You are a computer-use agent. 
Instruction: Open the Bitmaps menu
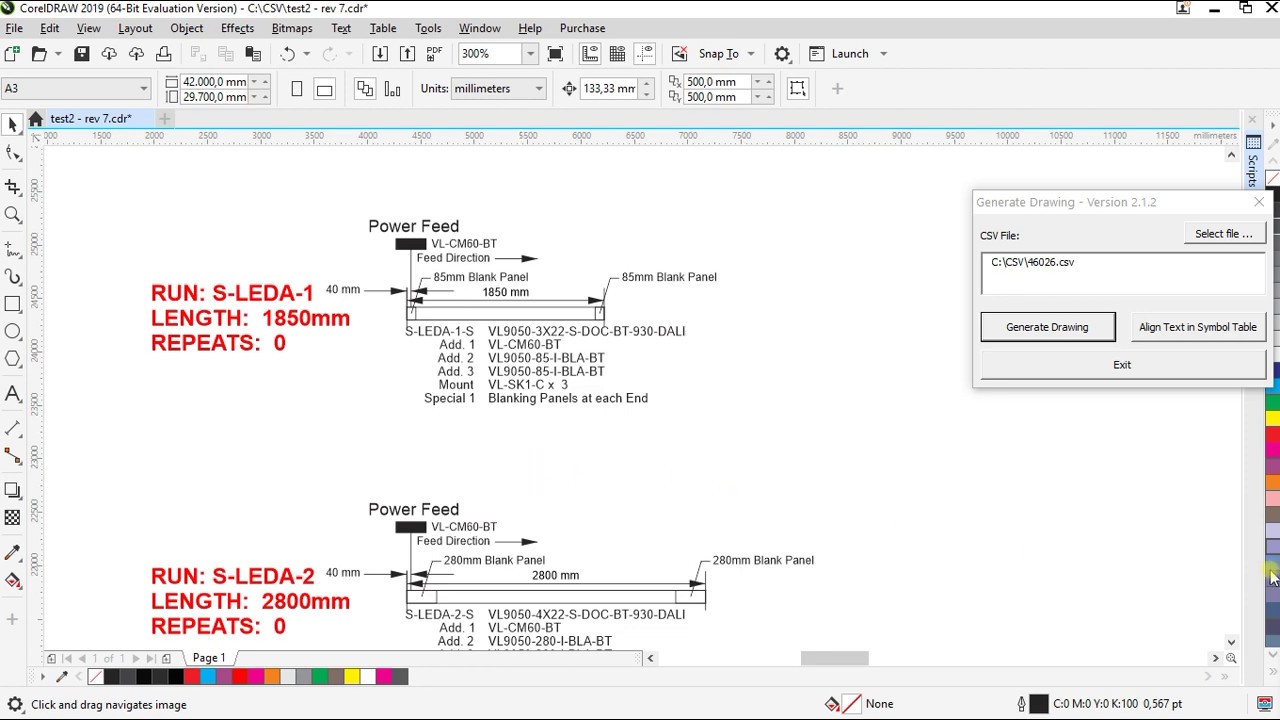(x=292, y=28)
